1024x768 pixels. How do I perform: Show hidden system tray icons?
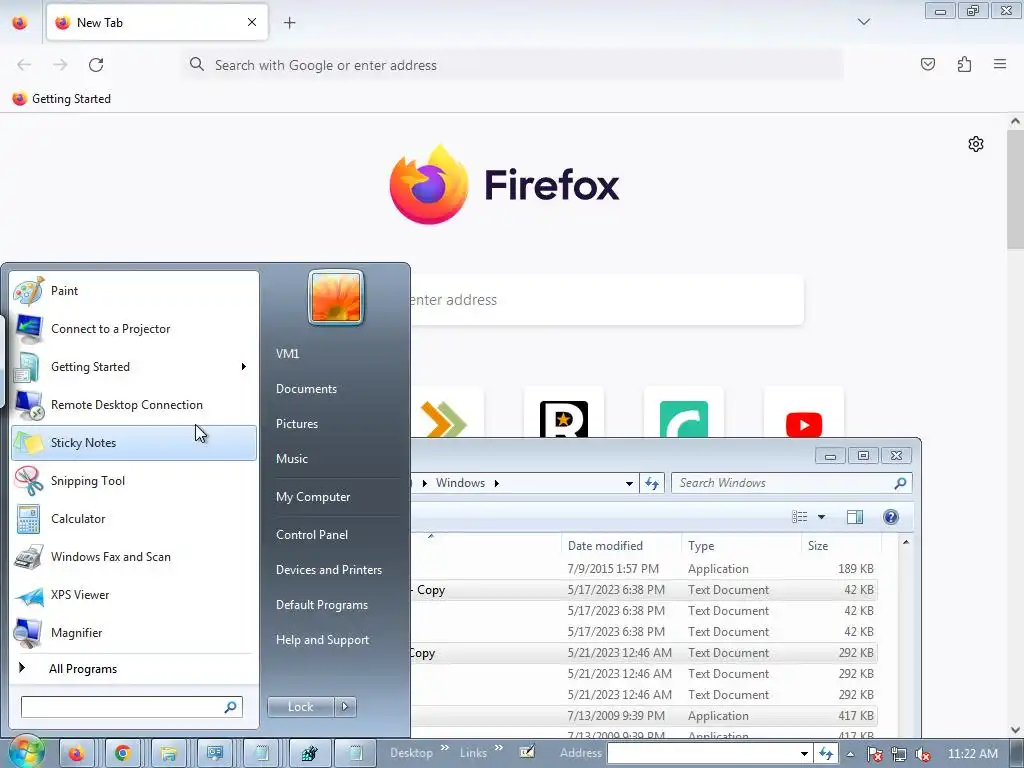pyautogui.click(x=850, y=754)
